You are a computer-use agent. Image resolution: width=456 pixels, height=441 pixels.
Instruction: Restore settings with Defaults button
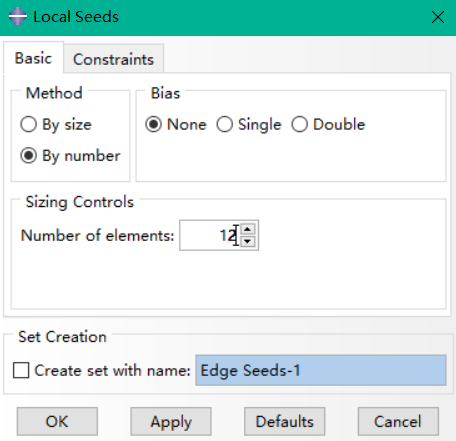click(x=285, y=421)
